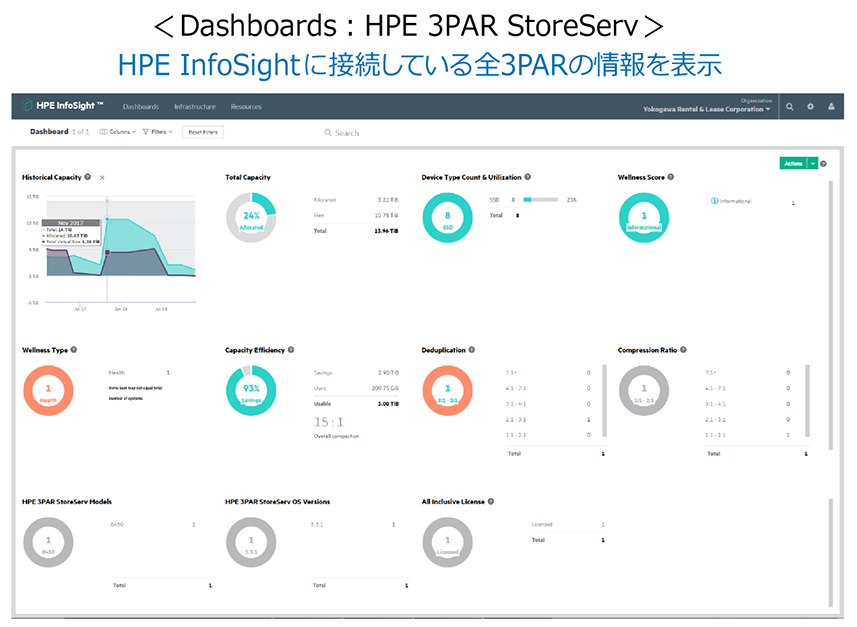
Task: Expand the Columns dropdown
Action: (118, 132)
